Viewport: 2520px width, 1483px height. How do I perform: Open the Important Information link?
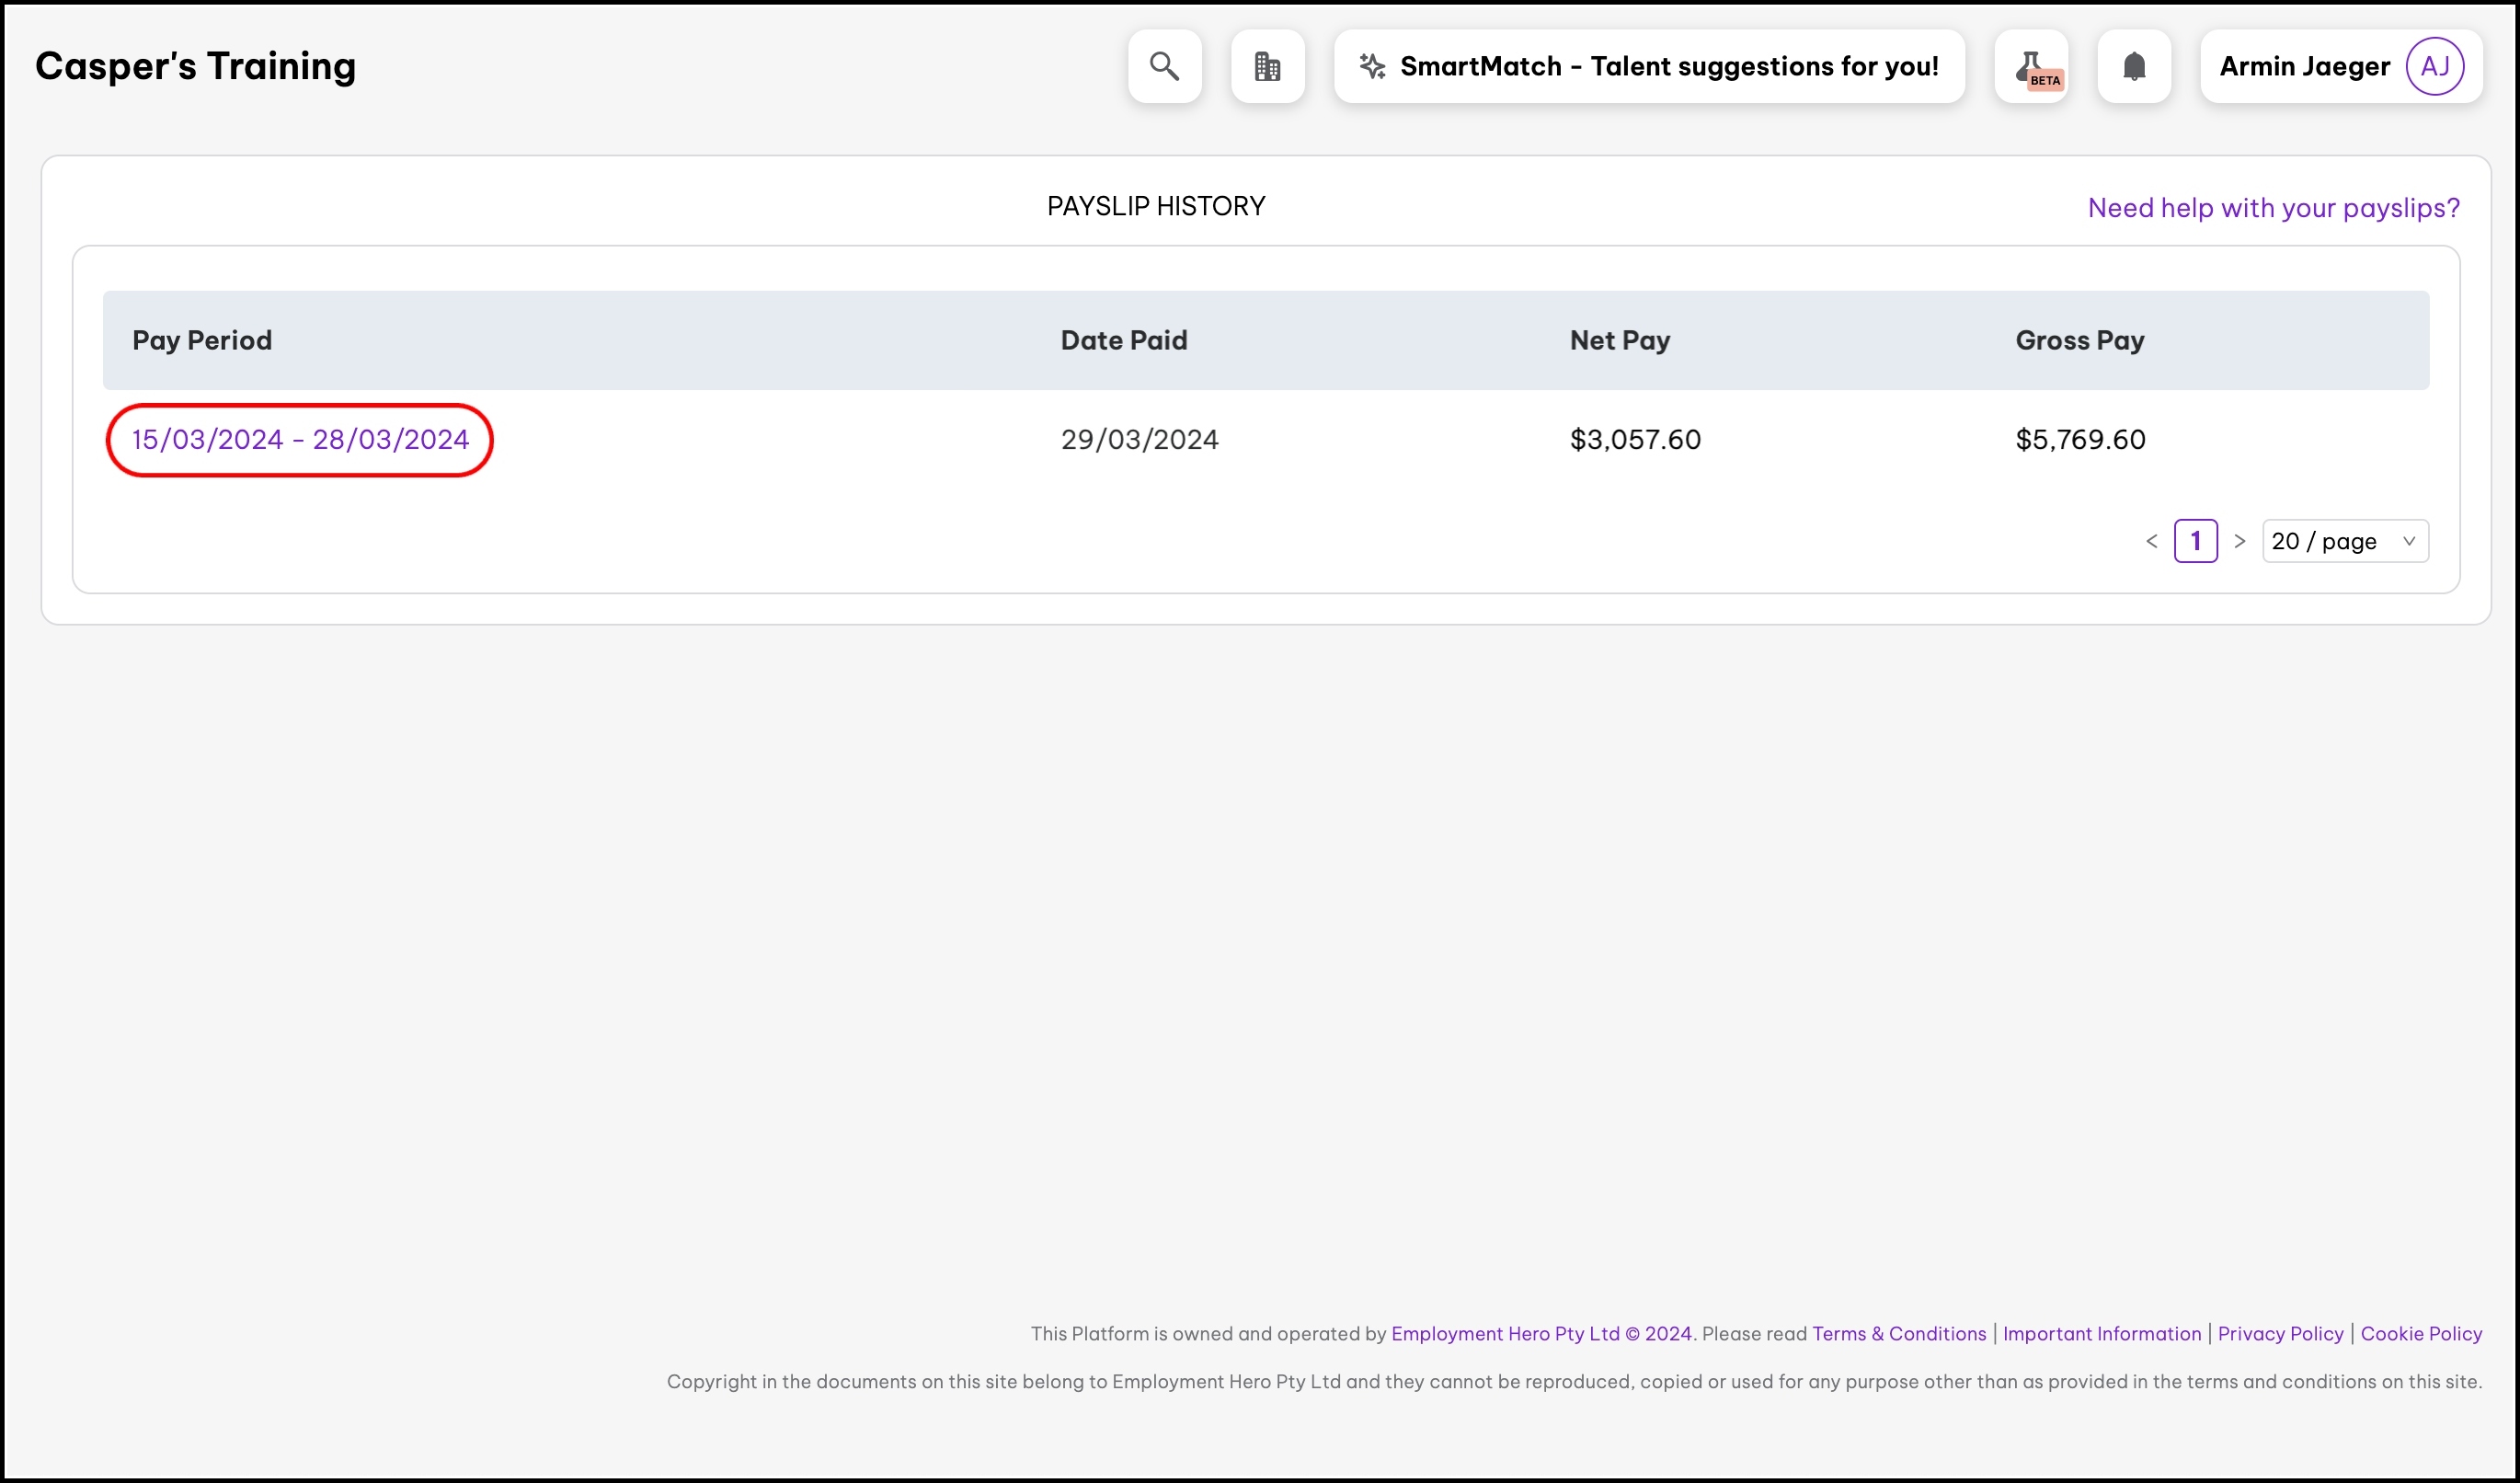2101,1333
